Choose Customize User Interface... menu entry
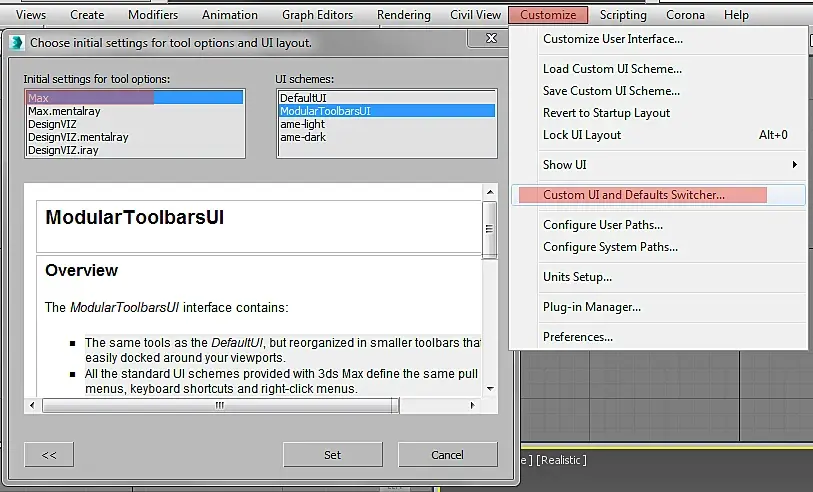The height and width of the screenshot is (492, 813). (x=658, y=39)
